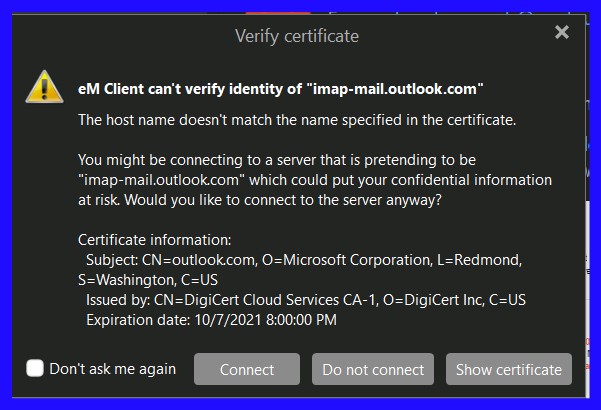This screenshot has width=601, height=410.
Task: Click the Subject CN=outlook.com line
Action: [x=304, y=260]
